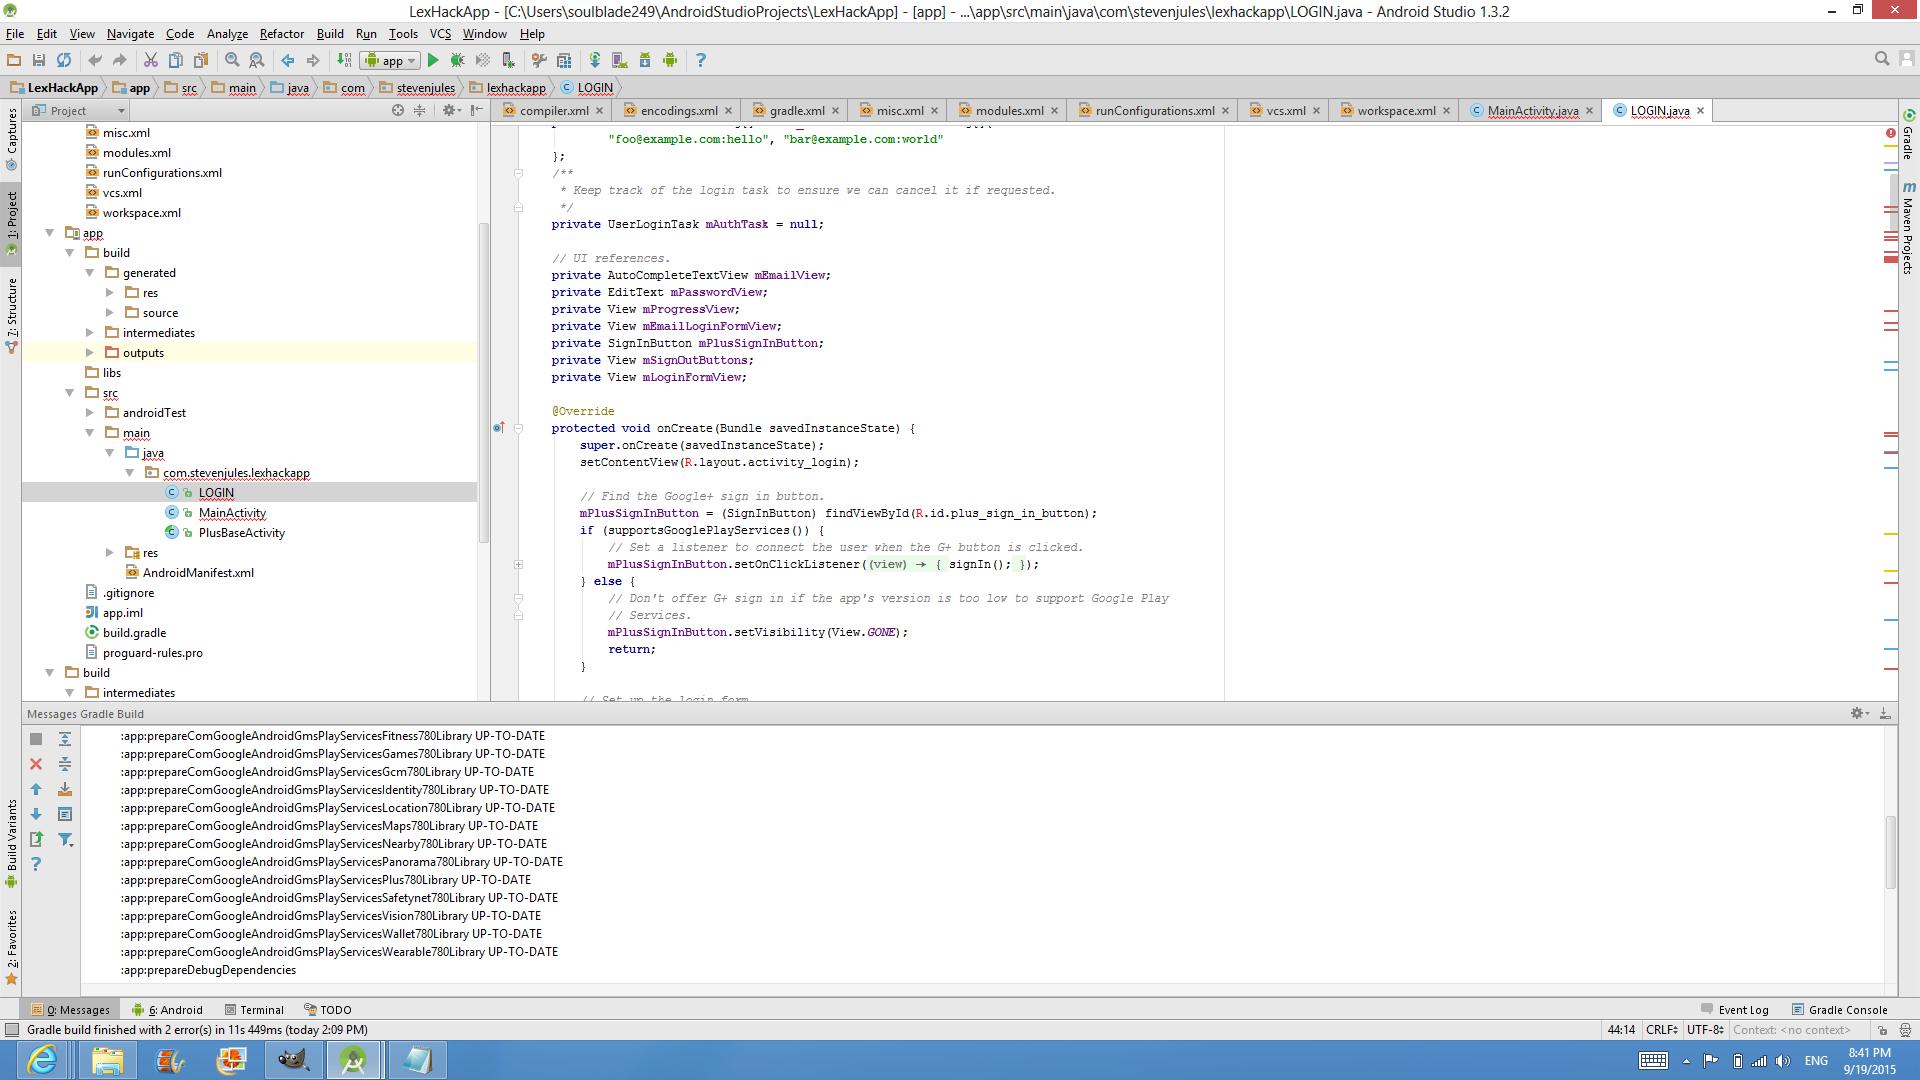The height and width of the screenshot is (1080, 1920).
Task: Click the red X in Messages panel
Action: pos(36,764)
